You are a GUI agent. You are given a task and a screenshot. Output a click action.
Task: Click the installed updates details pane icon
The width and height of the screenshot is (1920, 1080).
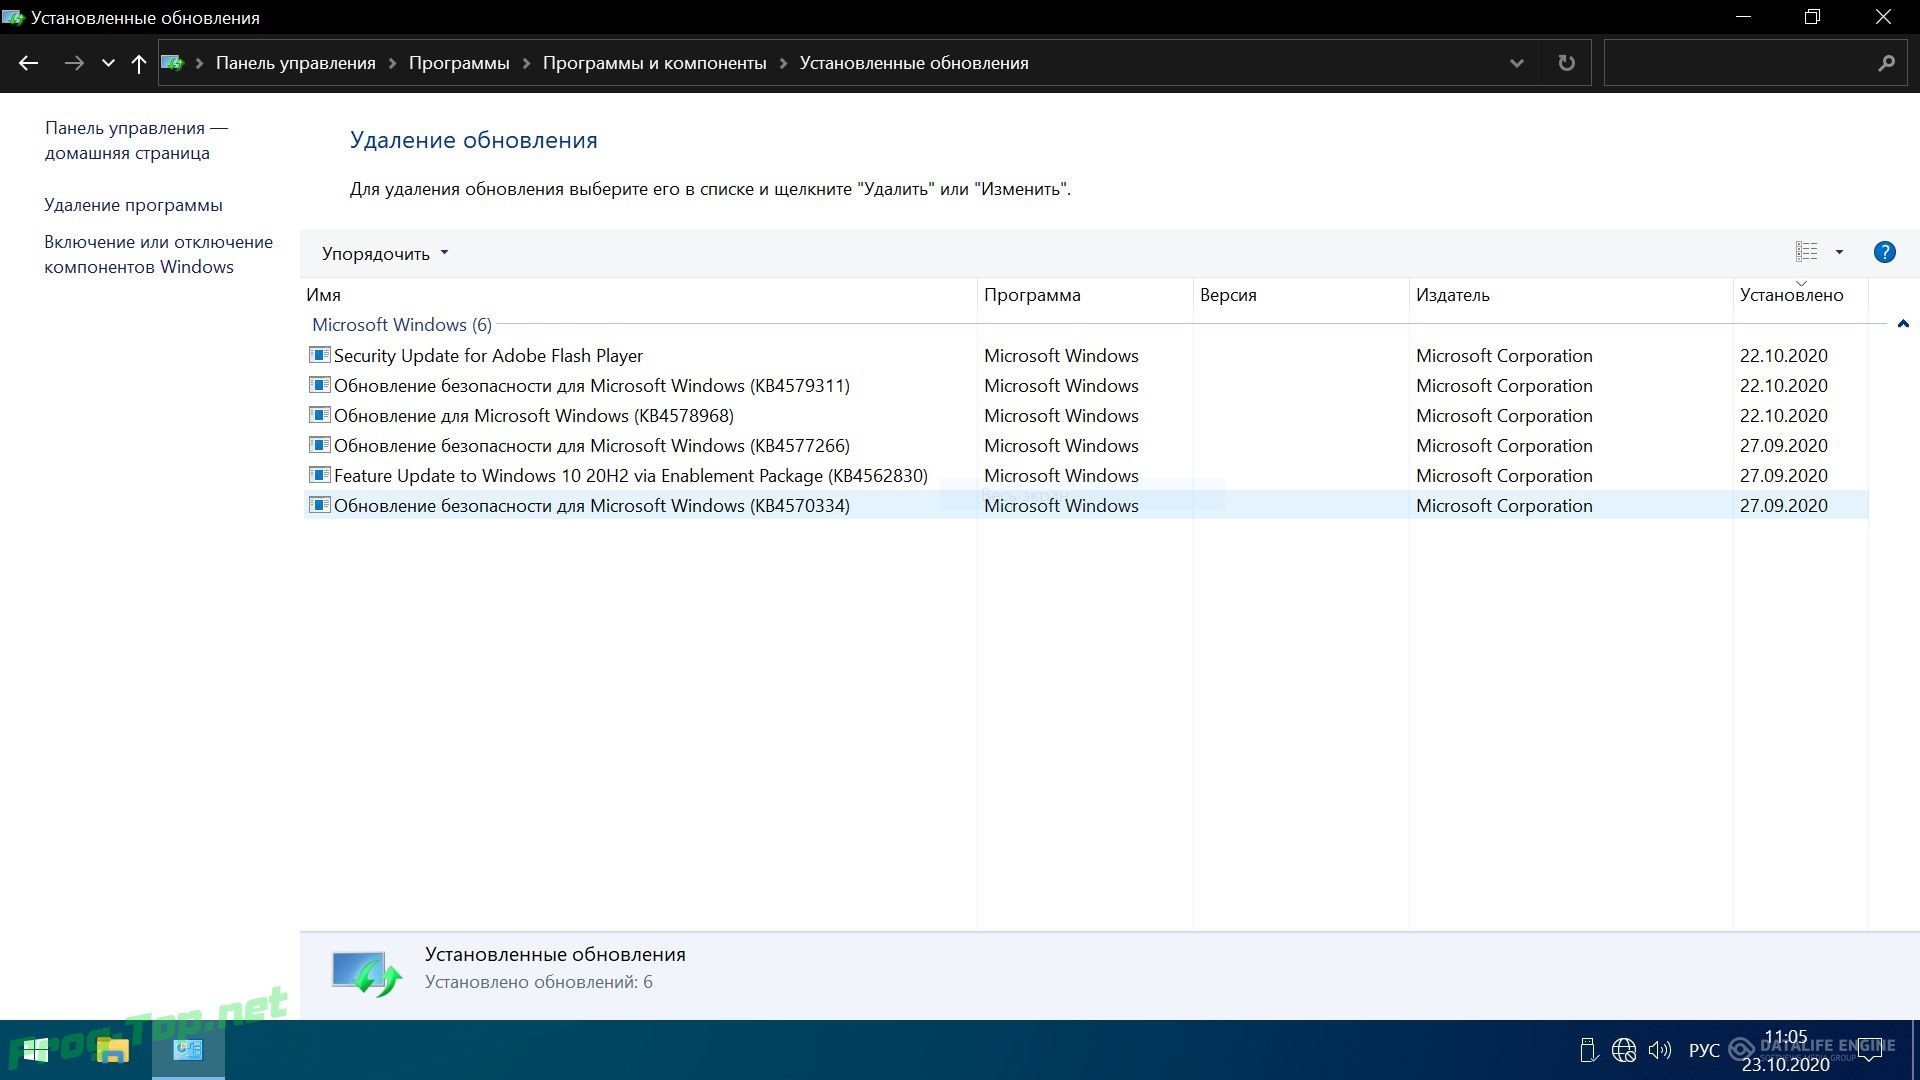(366, 973)
